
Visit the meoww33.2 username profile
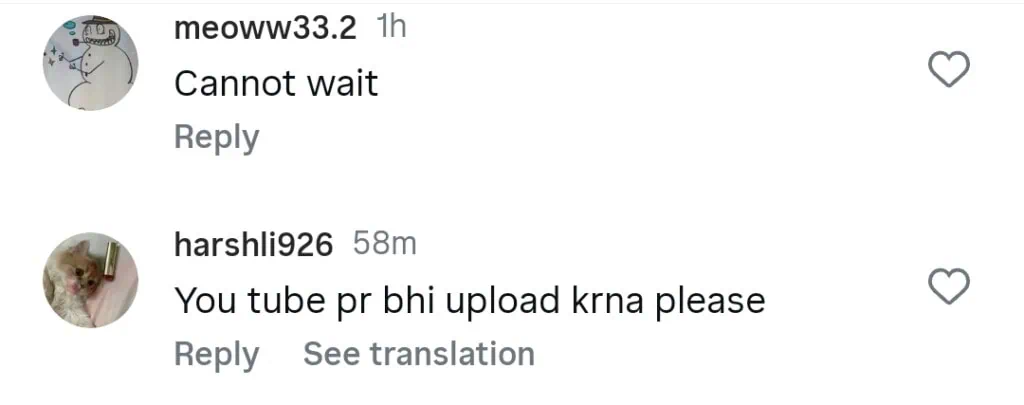pyautogui.click(x=265, y=28)
